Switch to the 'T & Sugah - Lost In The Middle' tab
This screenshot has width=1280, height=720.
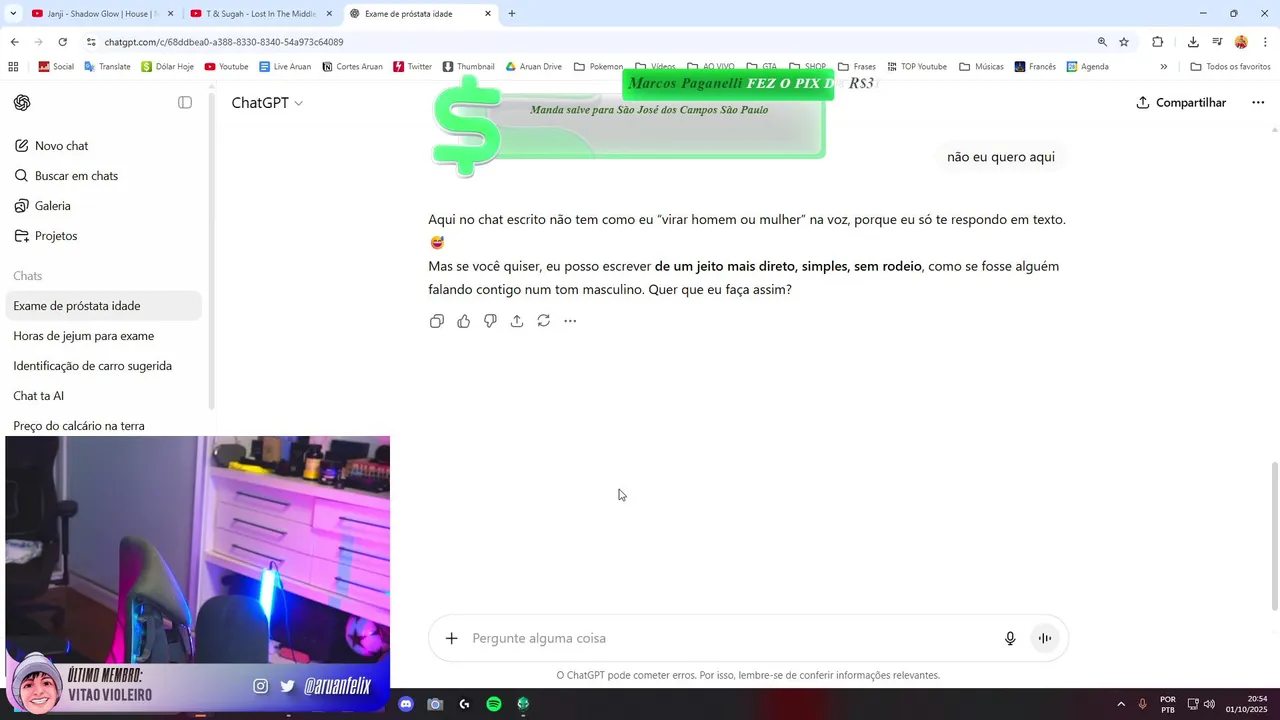tap(262, 14)
